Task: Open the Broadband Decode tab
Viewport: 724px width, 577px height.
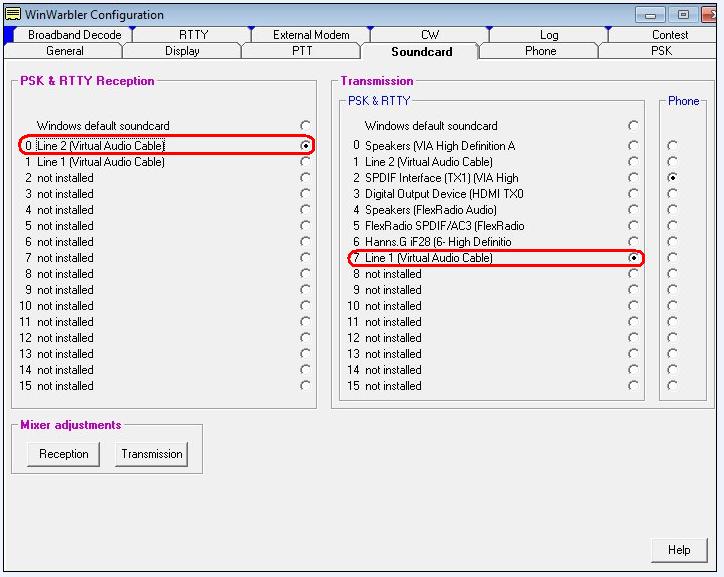Action: [x=74, y=35]
